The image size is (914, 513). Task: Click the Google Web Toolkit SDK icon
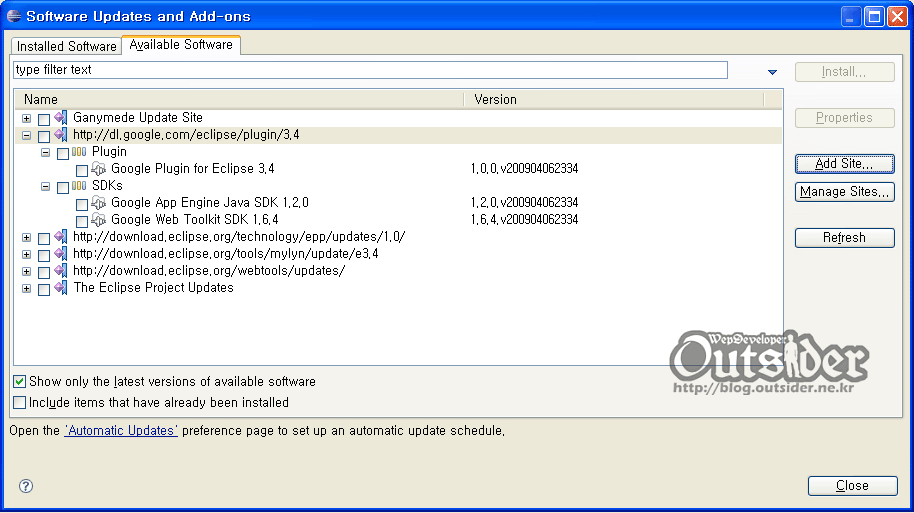click(x=99, y=220)
